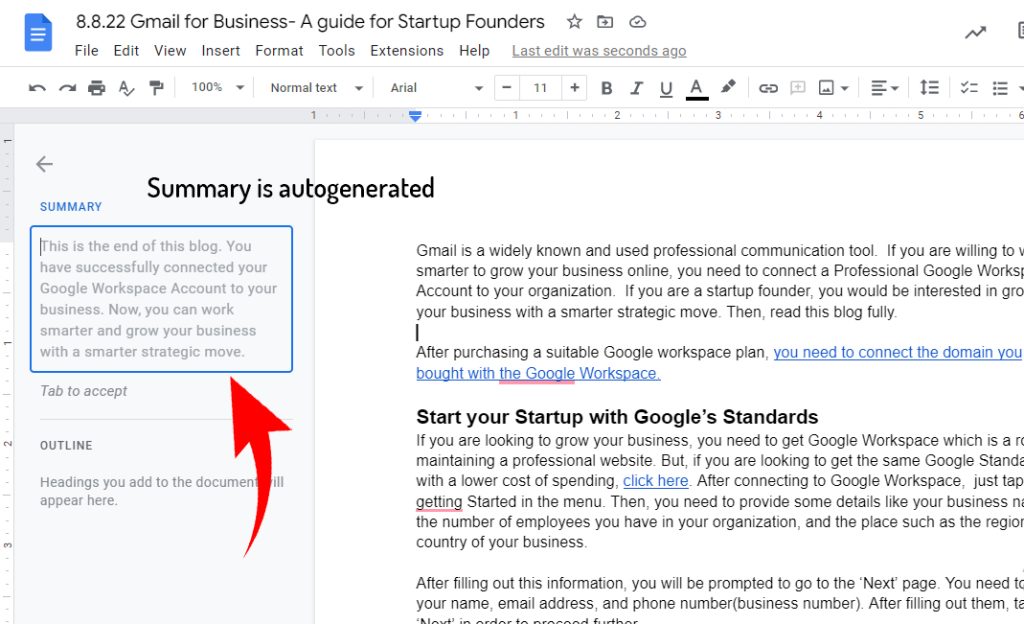1024x624 pixels.
Task: Print the document
Action: 97,87
